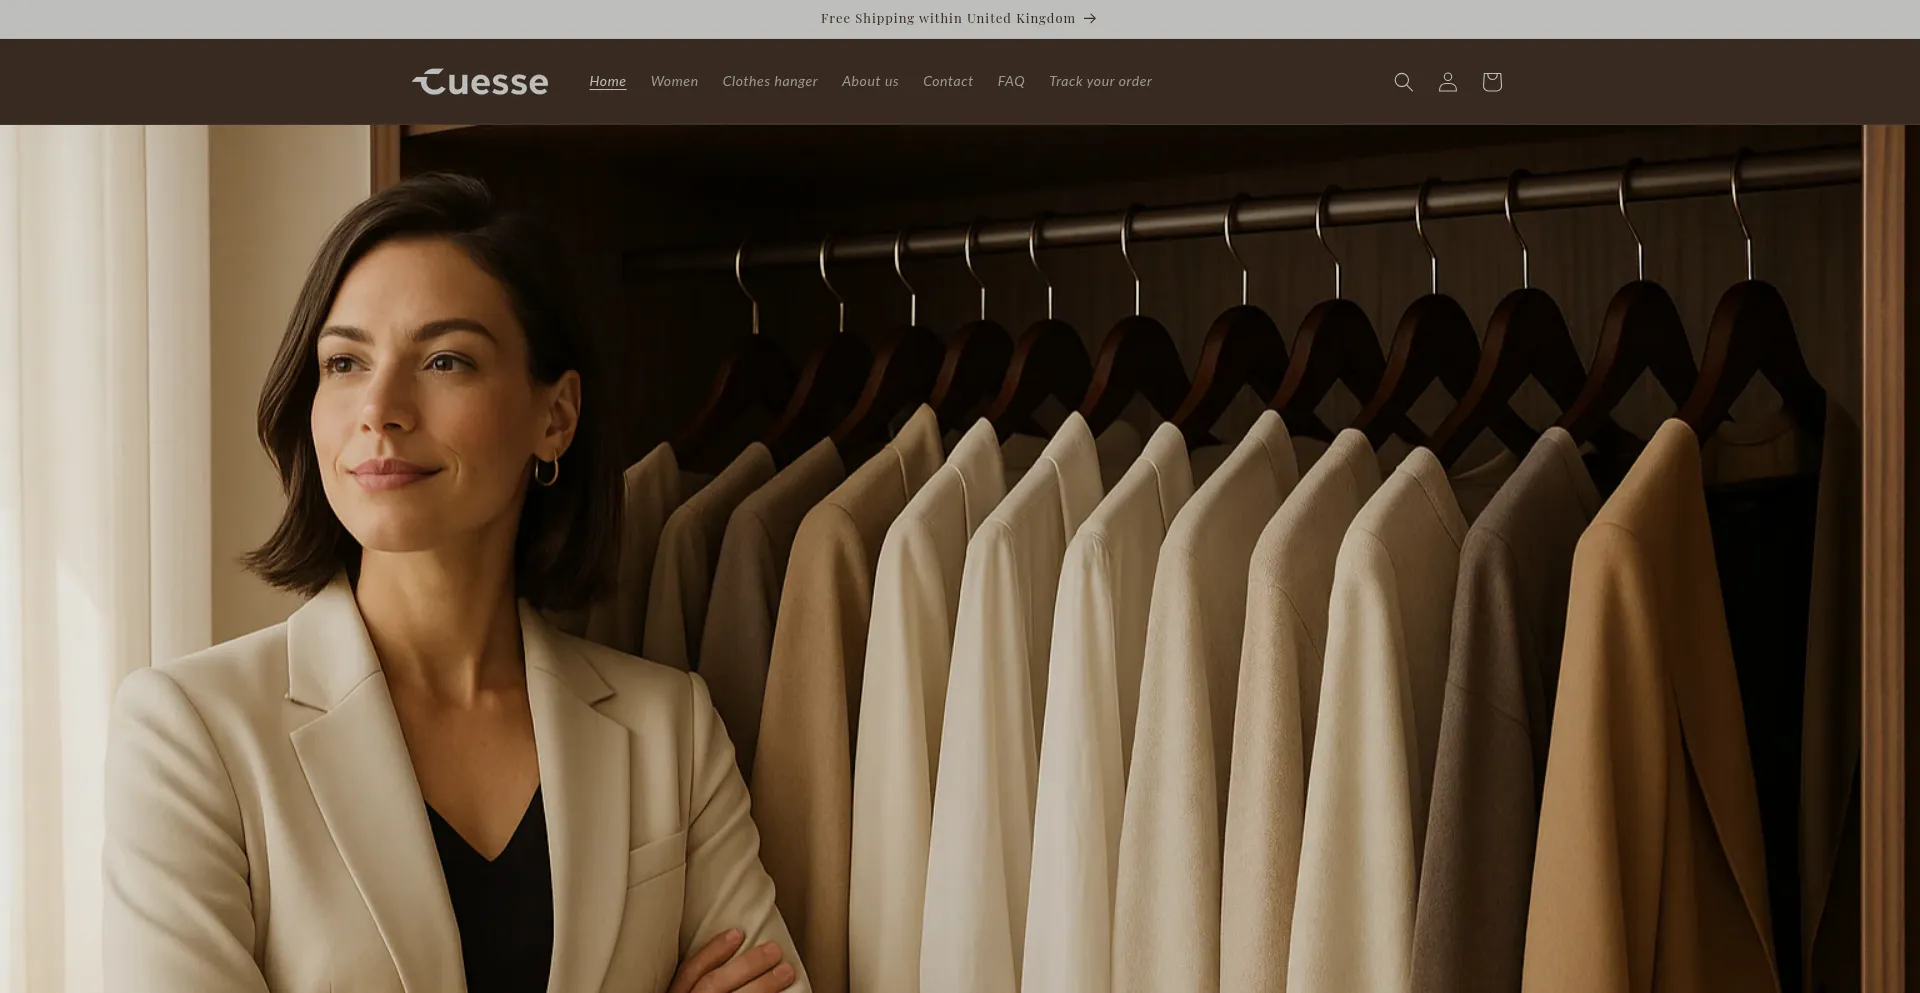
Task: Click the hero banner wardrobe image
Action: (960, 559)
